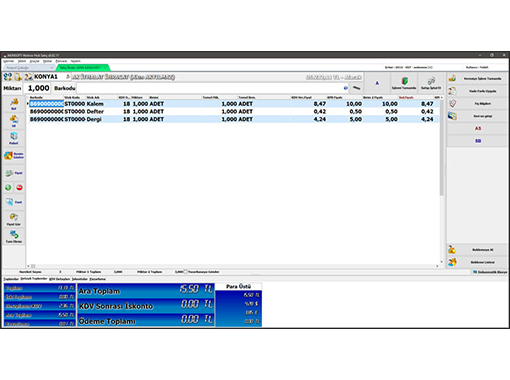Click the blue SB button
This screenshot has height=380, width=510.
click(x=478, y=141)
